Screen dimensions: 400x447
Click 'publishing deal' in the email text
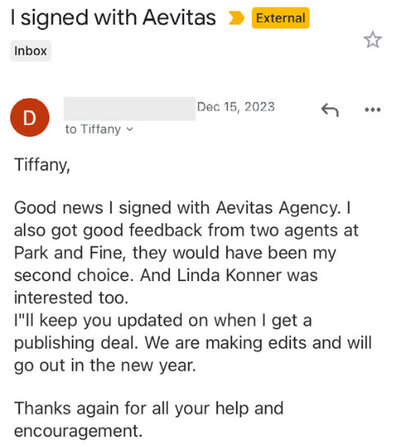point(76,343)
